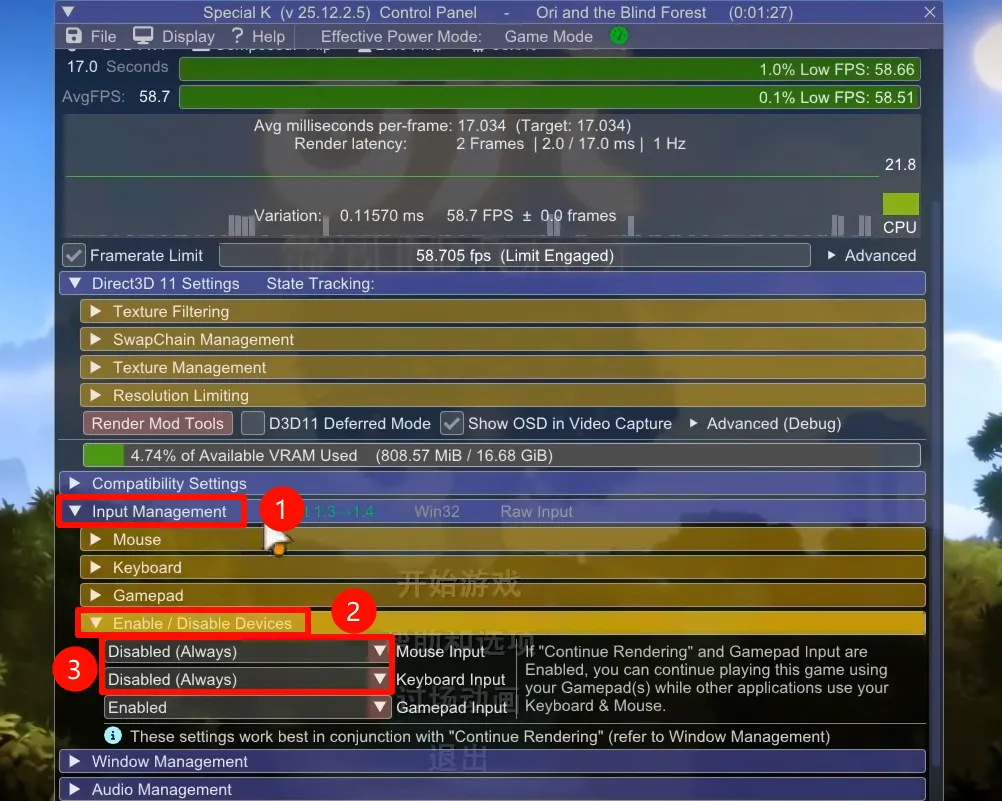Expand Compatibility Settings section
The image size is (1002, 801).
pos(492,483)
